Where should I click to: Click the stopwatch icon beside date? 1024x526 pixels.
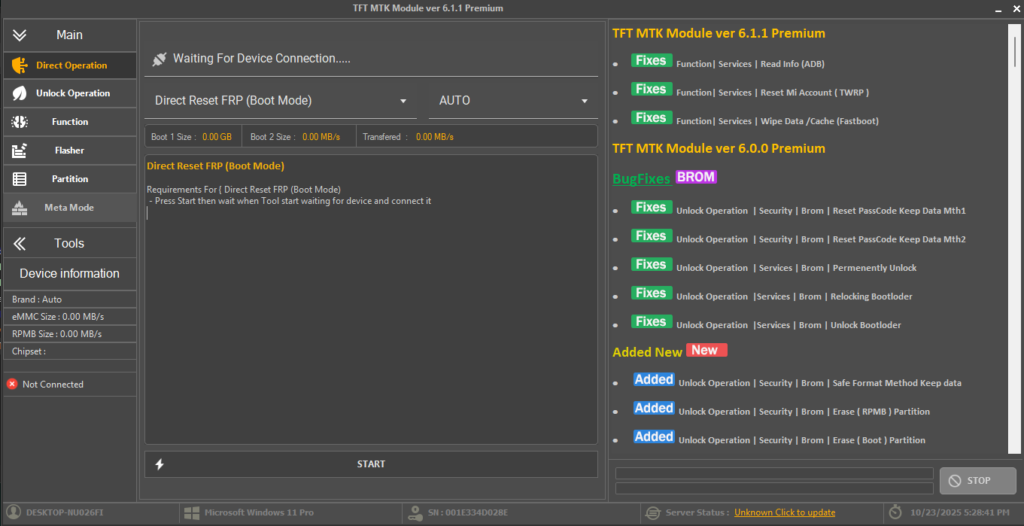[895, 513]
